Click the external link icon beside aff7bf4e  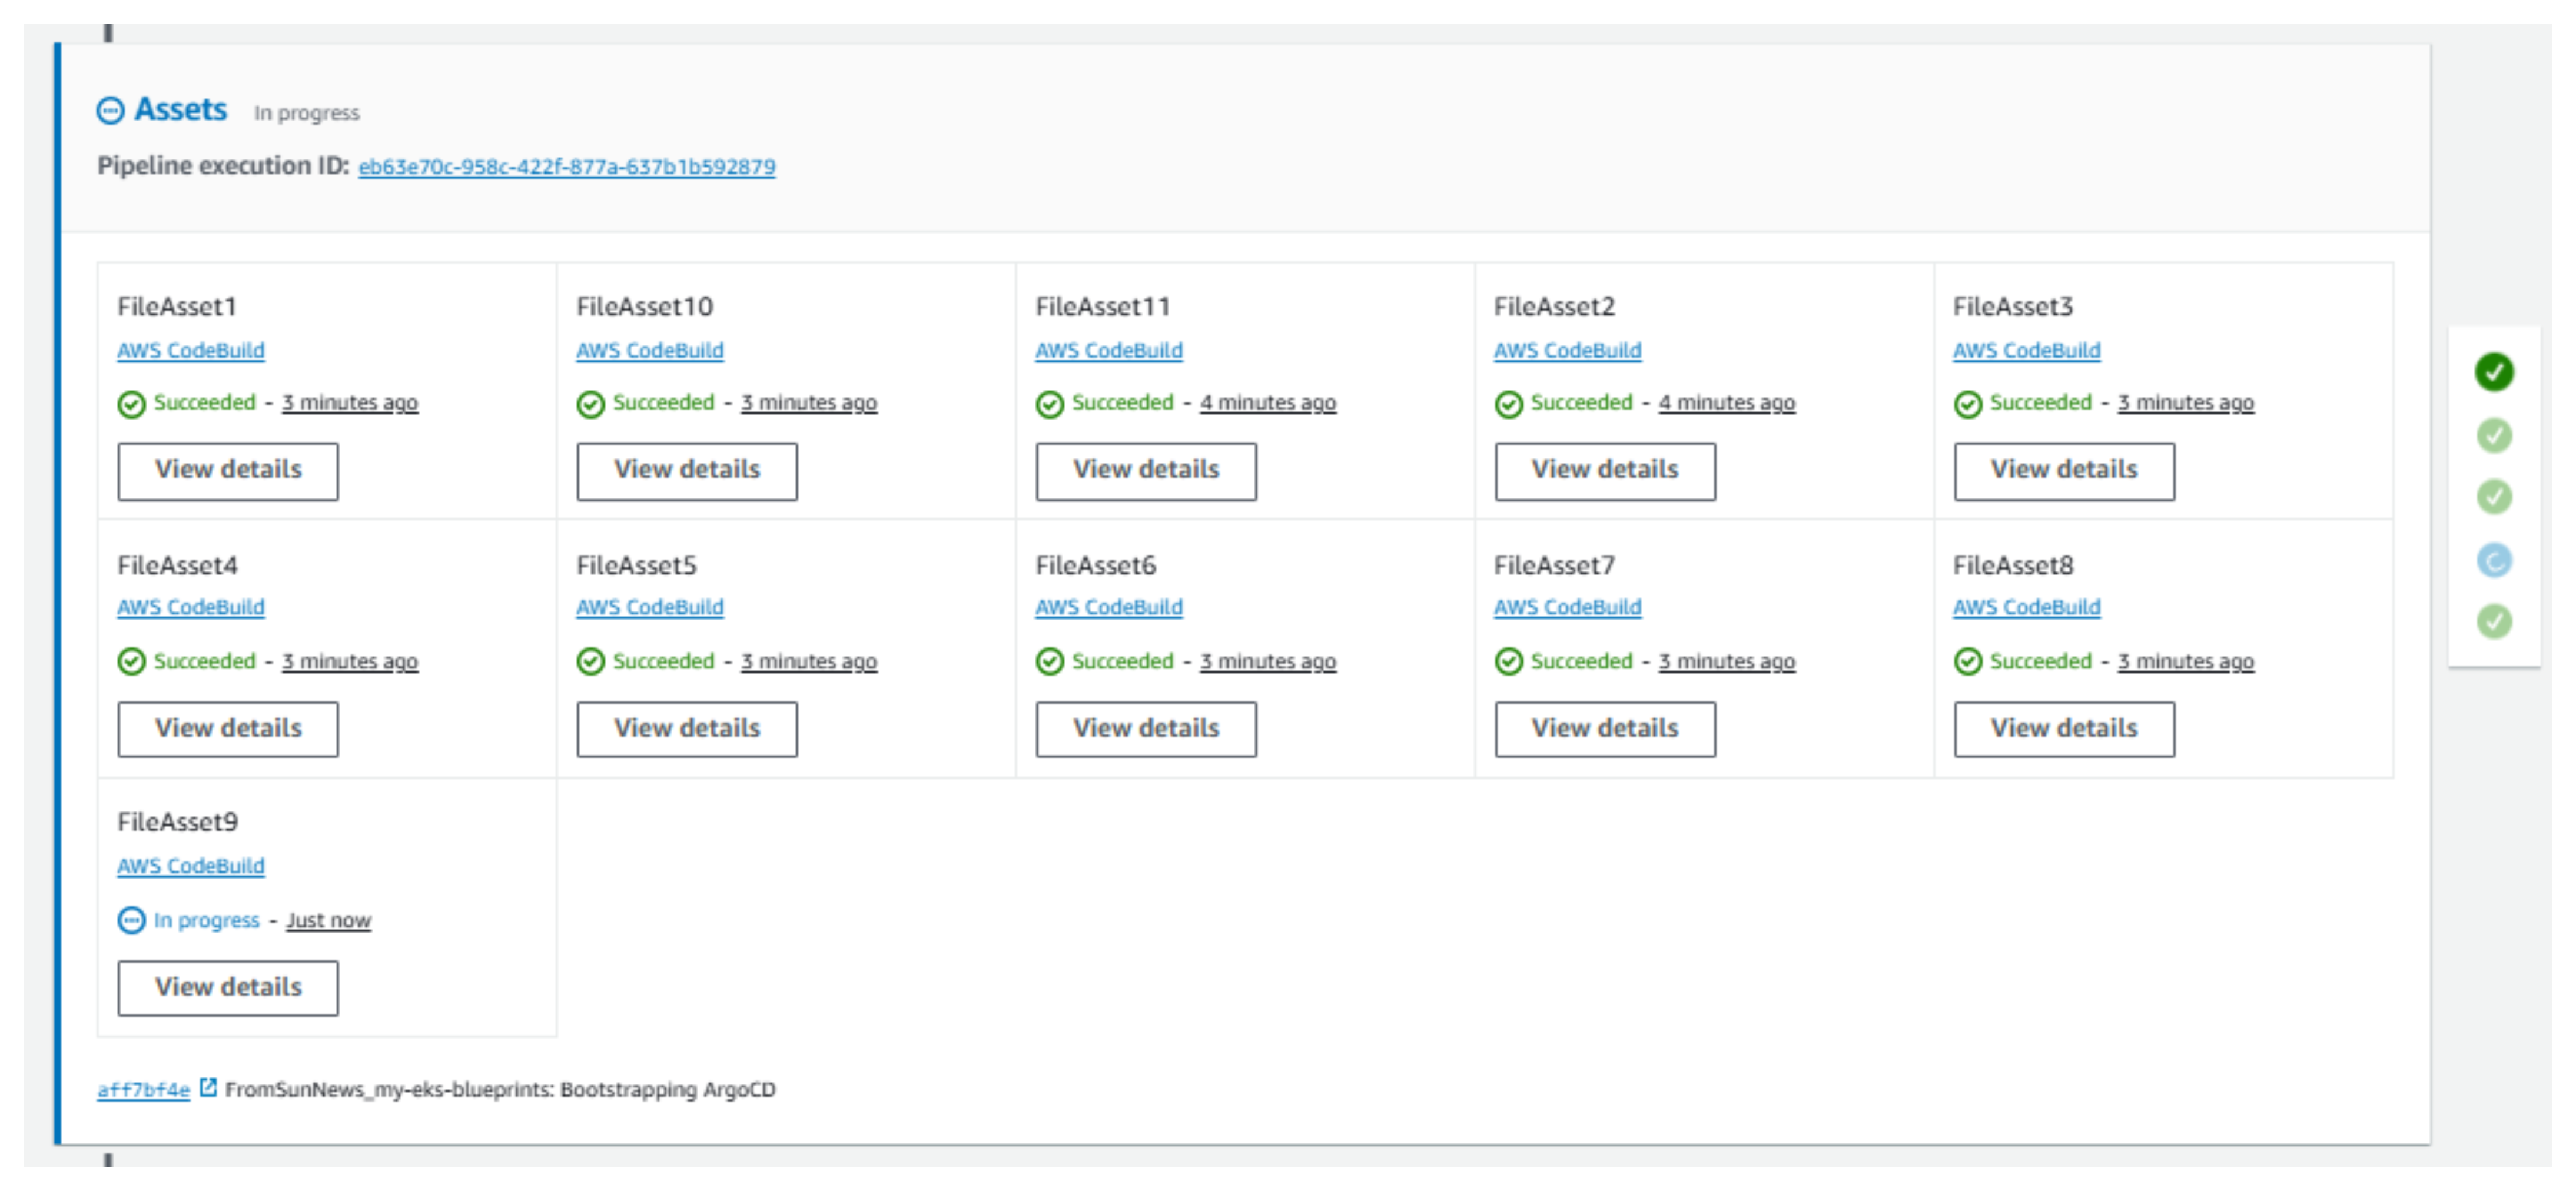208,1088
